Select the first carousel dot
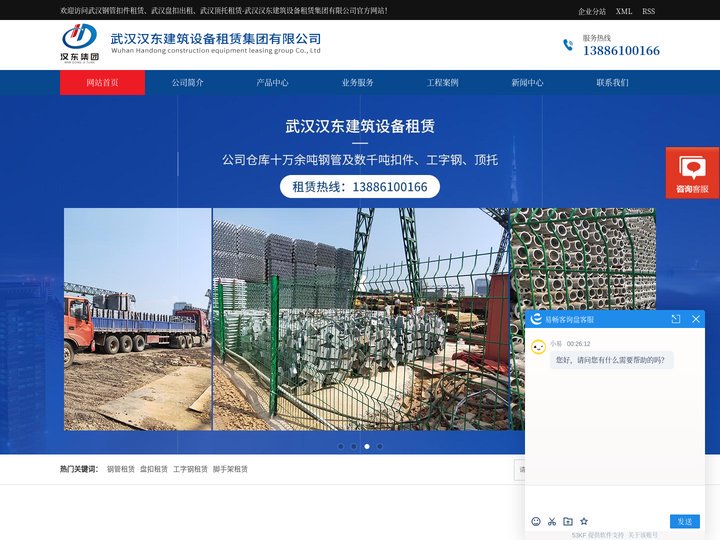 click(341, 446)
